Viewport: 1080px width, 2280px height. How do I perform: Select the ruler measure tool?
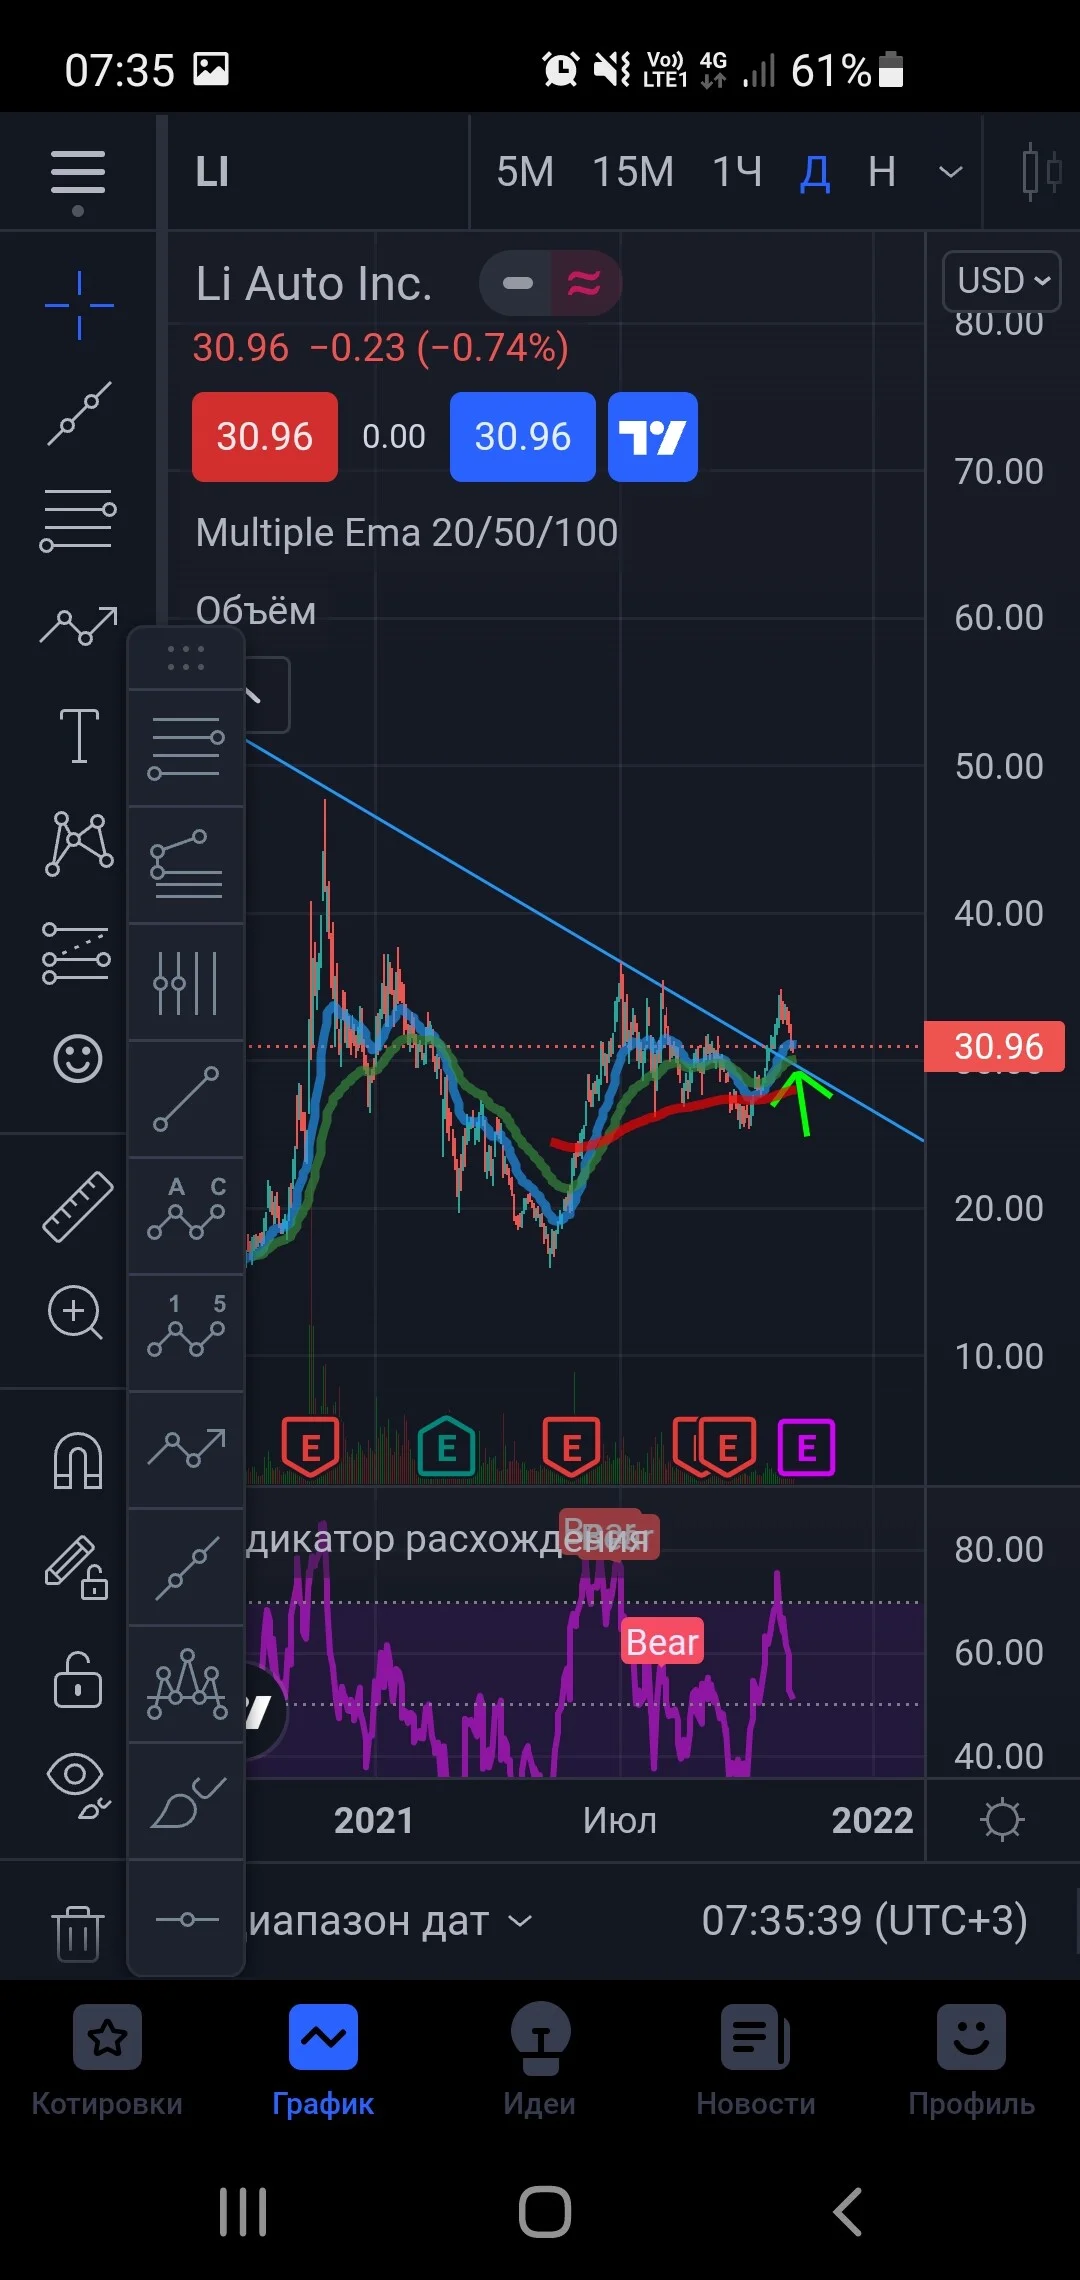[x=78, y=1207]
